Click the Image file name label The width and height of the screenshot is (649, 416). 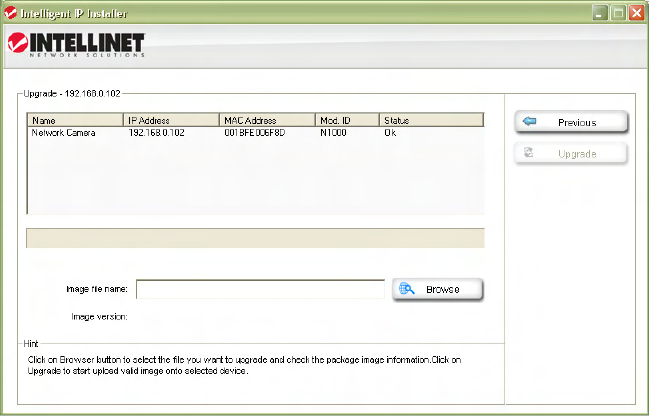(x=97, y=289)
